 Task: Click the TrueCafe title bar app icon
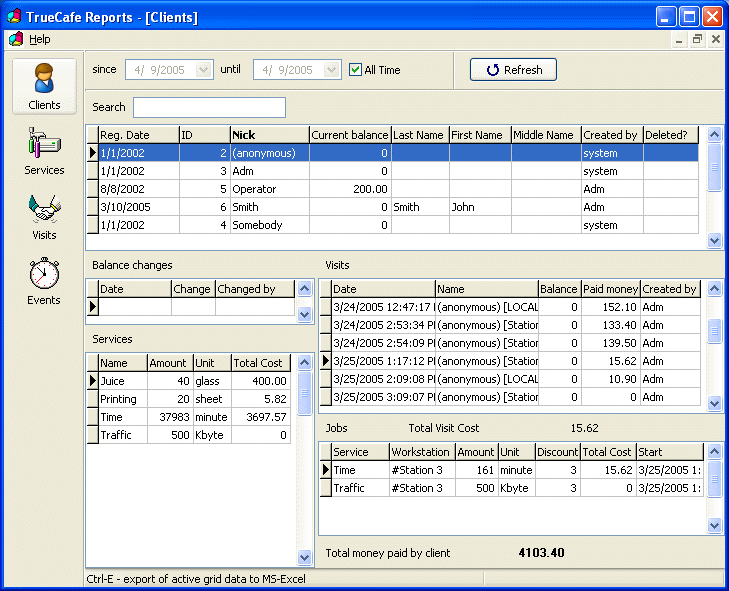click(14, 17)
